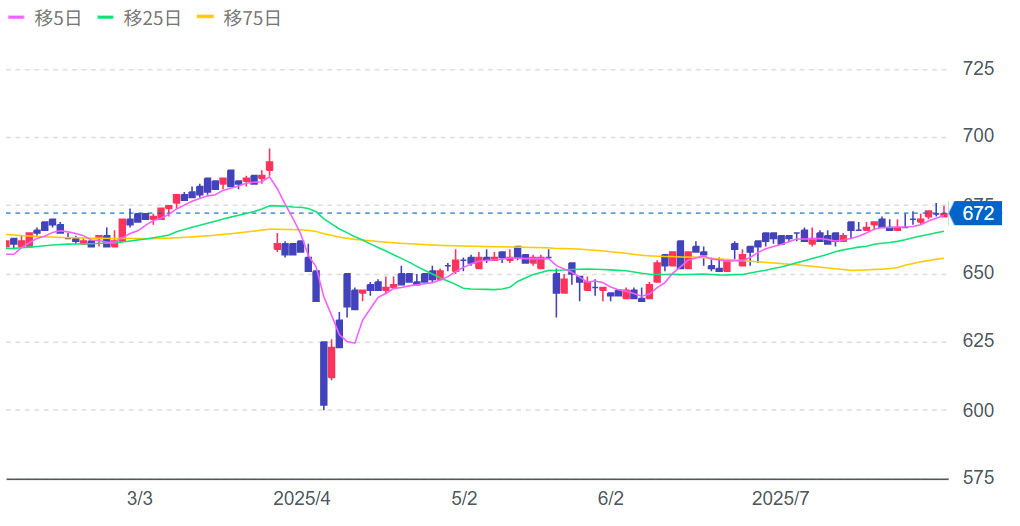Click the blue 672 current price tag
1020x526 pixels.
coord(975,213)
